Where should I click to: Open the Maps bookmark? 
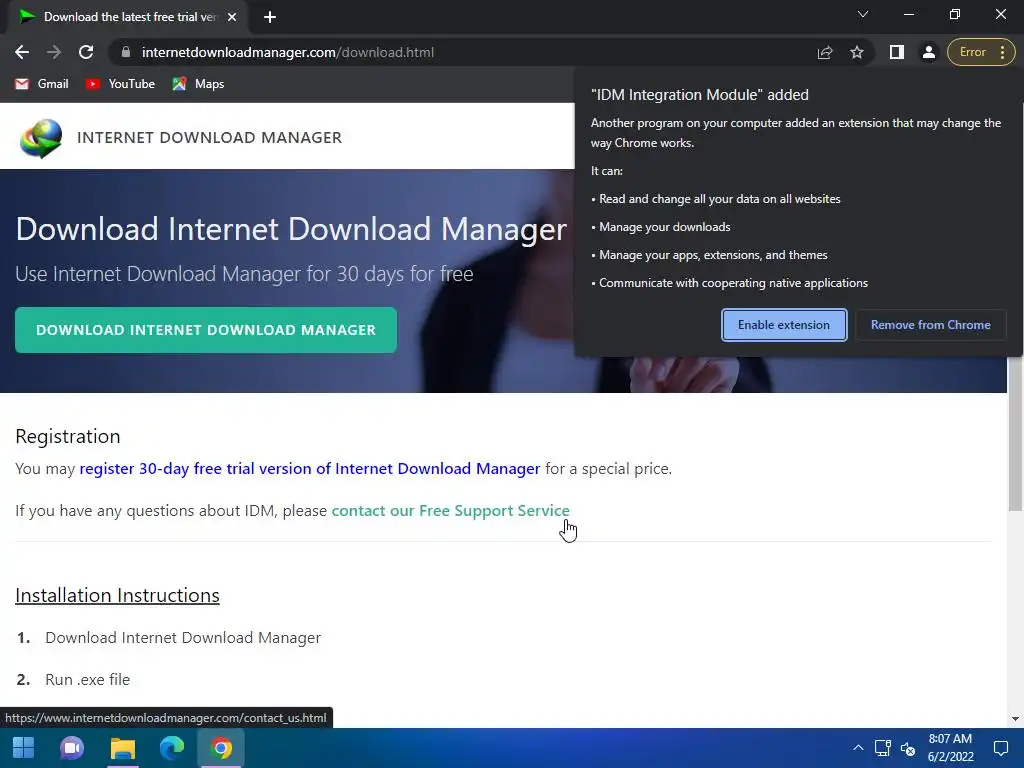198,84
